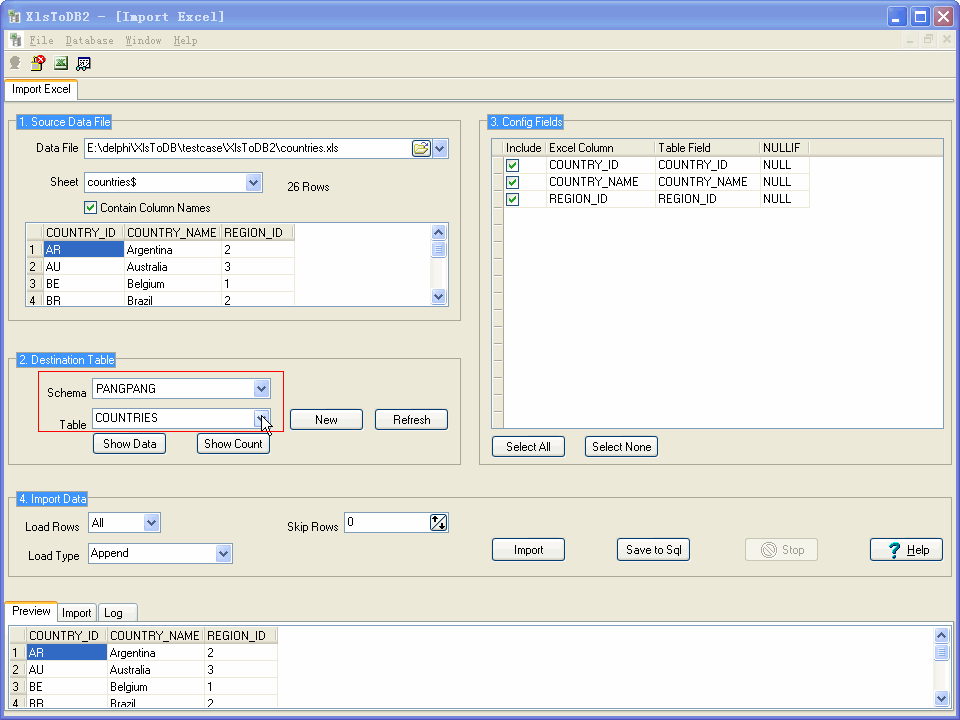Screen dimensions: 960x720
Task: Open the Window menu
Action: click(x=143, y=40)
